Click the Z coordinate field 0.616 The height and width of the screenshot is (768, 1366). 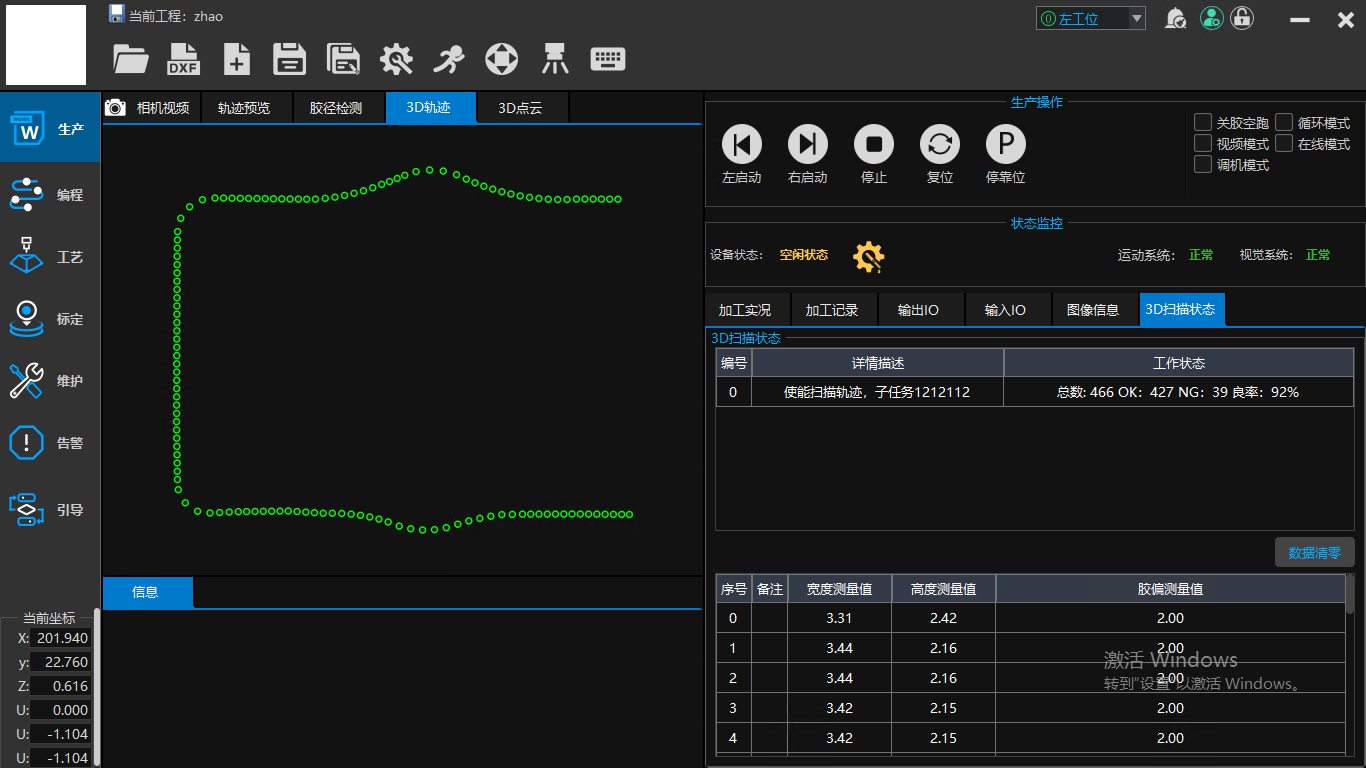[x=60, y=686]
